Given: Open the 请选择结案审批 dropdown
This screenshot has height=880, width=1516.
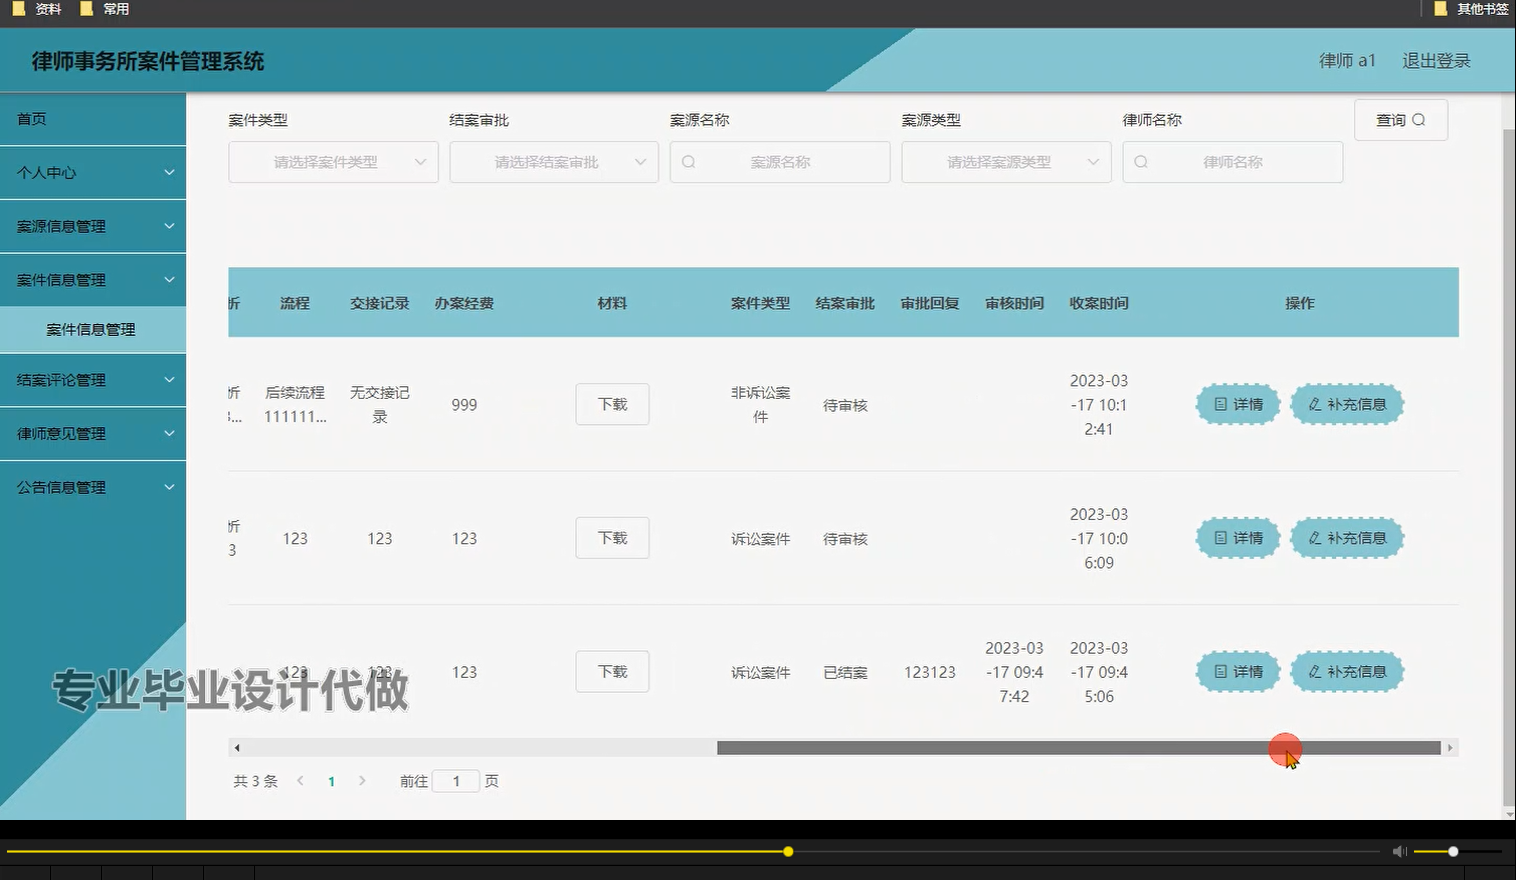Looking at the screenshot, I should (x=553, y=161).
